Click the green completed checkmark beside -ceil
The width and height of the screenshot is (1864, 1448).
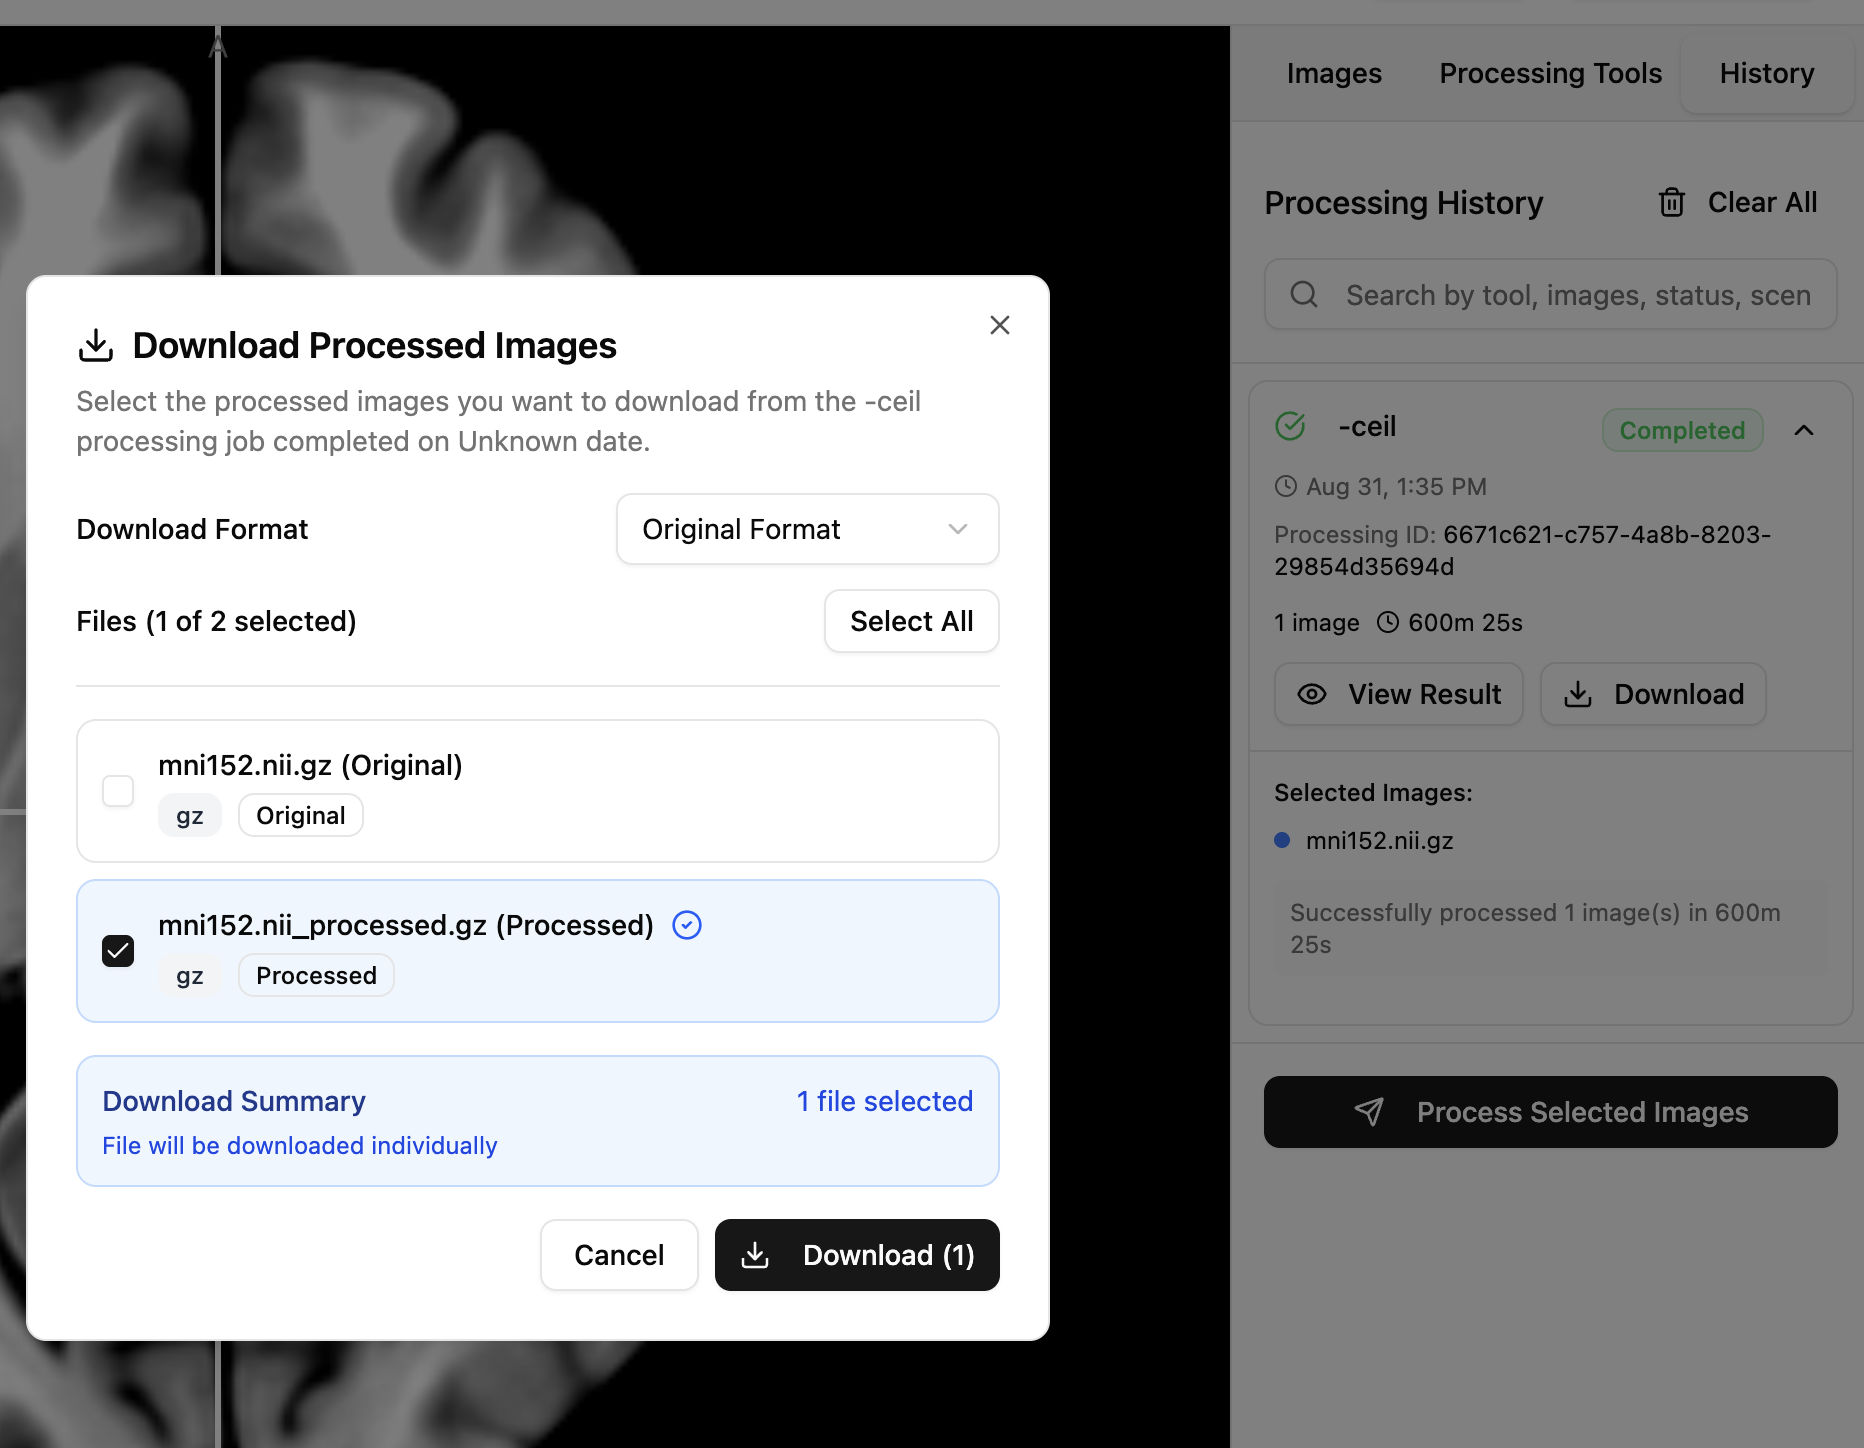(x=1291, y=427)
